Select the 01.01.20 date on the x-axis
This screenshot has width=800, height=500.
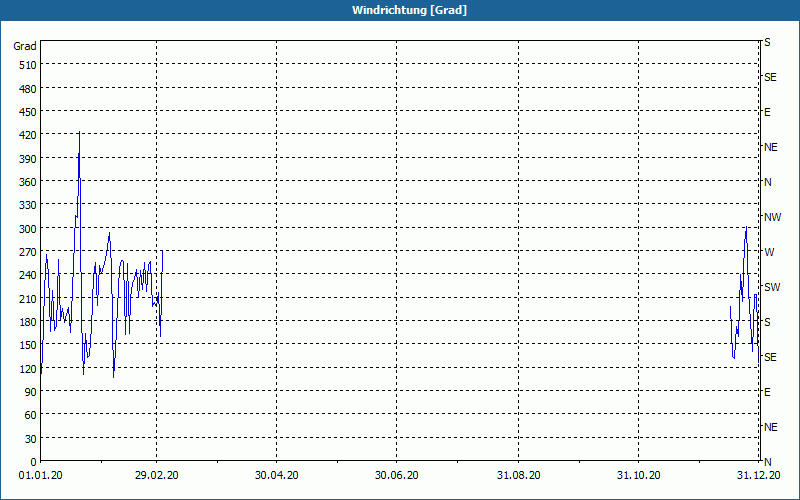click(x=41, y=476)
